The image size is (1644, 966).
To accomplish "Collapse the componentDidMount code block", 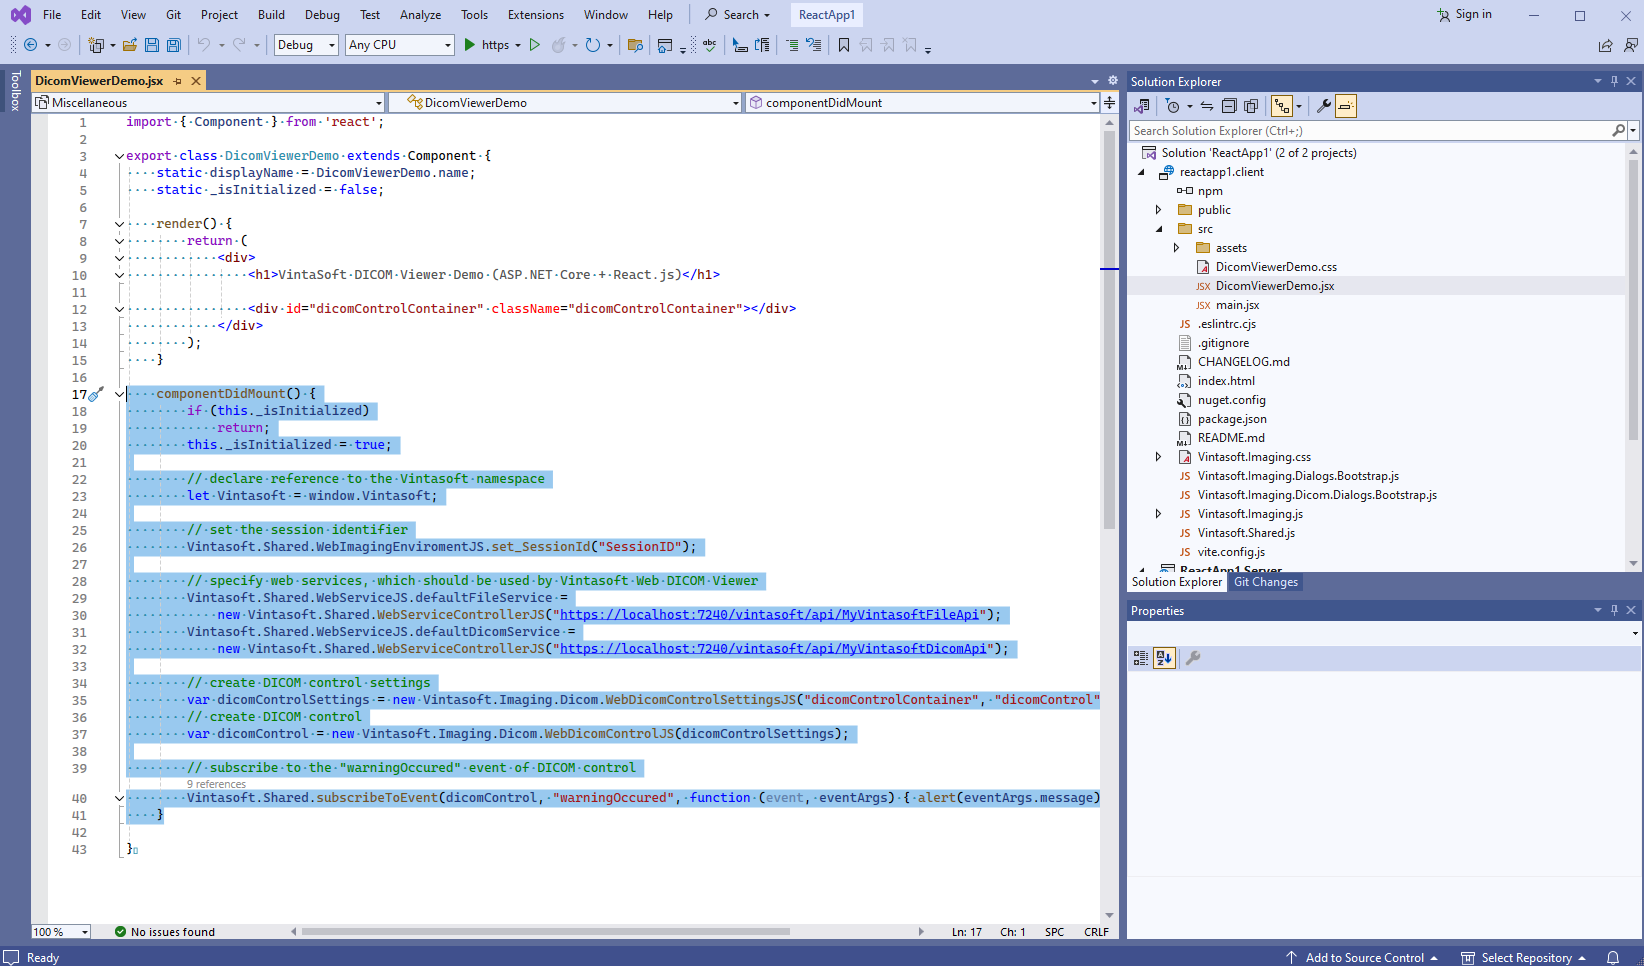I will [119, 394].
